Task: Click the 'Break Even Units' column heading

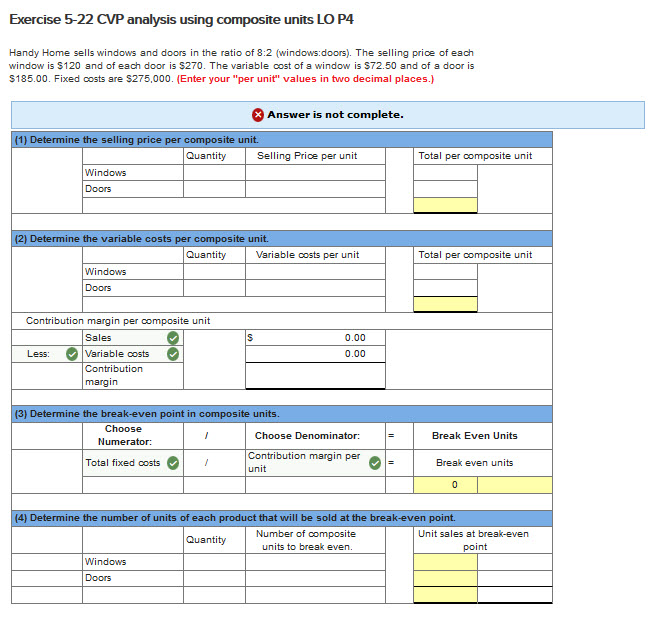Action: click(x=475, y=436)
